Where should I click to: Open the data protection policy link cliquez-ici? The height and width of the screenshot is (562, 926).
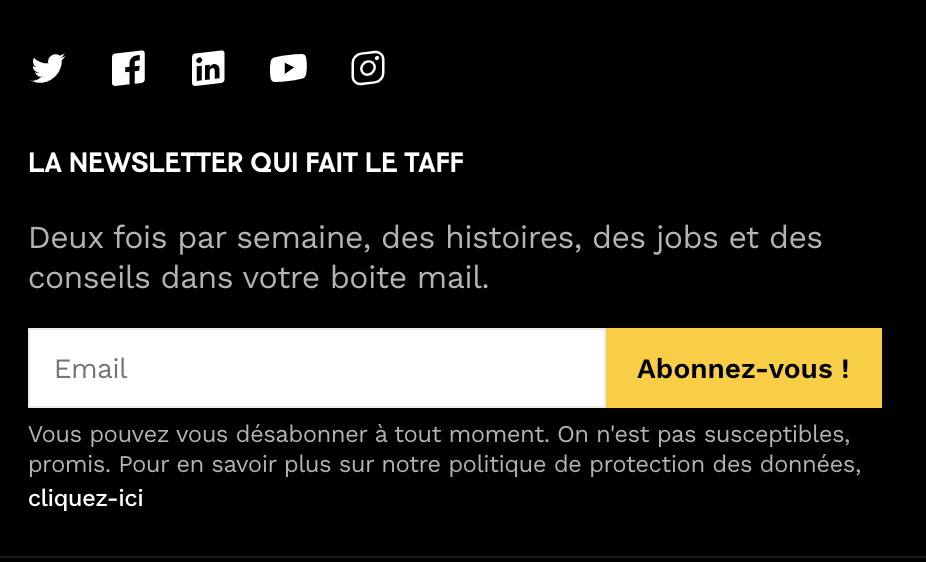tap(86, 498)
